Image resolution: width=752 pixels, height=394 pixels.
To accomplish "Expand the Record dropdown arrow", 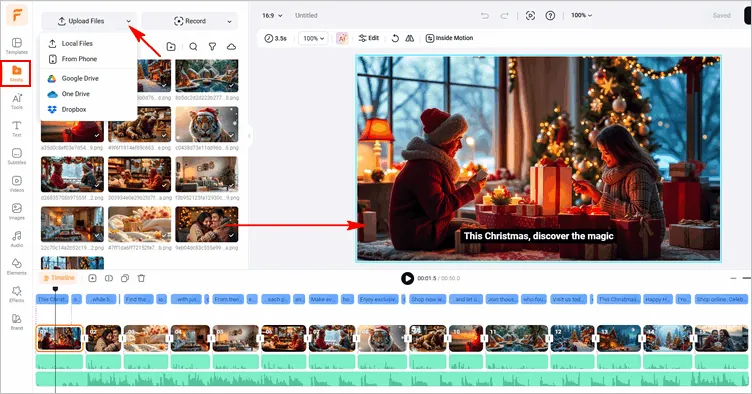I will [229, 21].
